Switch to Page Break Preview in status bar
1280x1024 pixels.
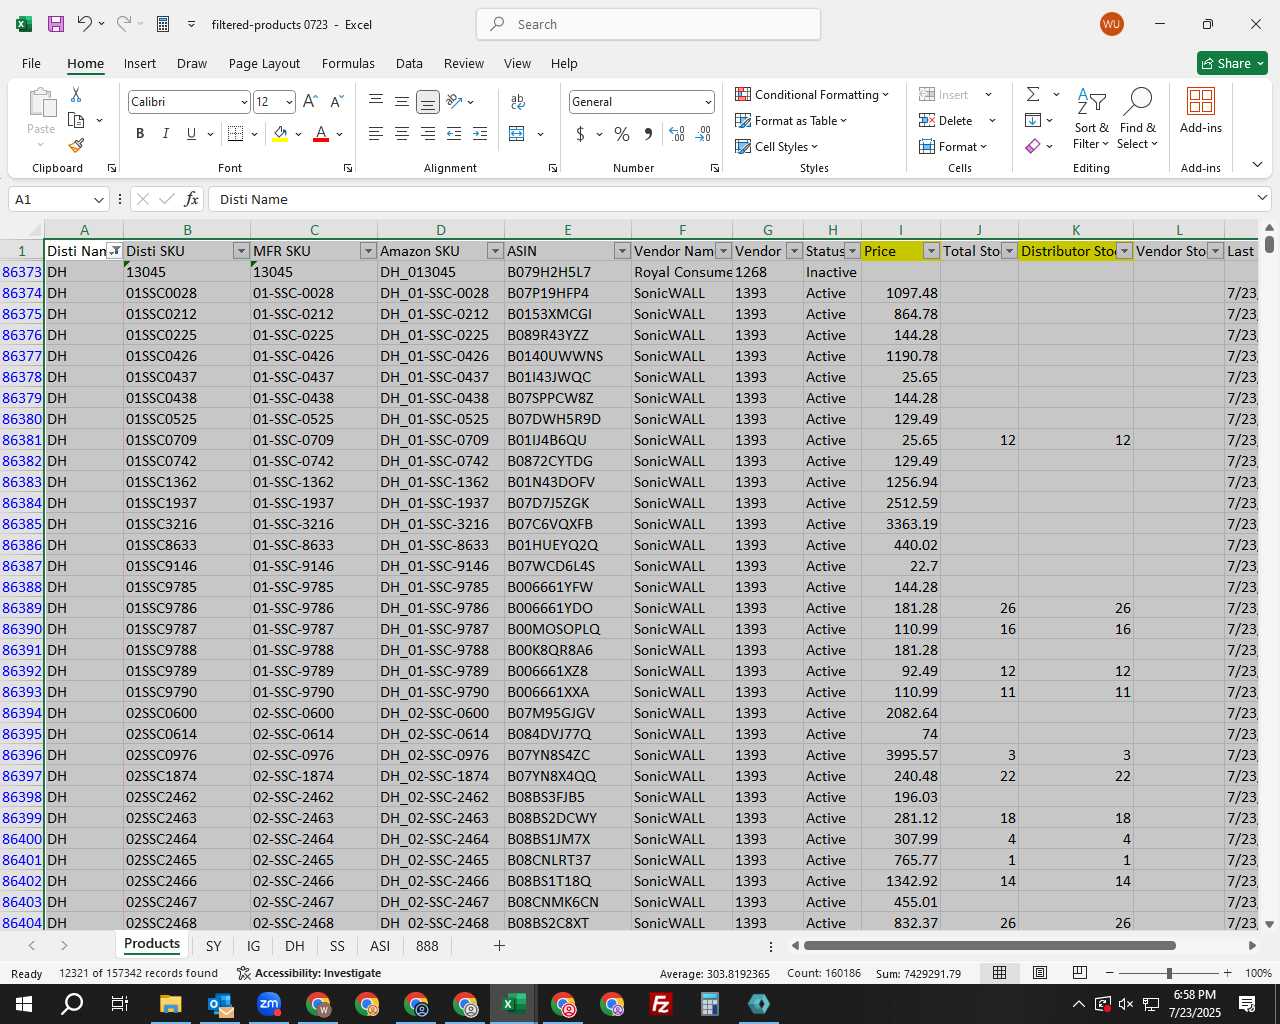pos(1080,973)
